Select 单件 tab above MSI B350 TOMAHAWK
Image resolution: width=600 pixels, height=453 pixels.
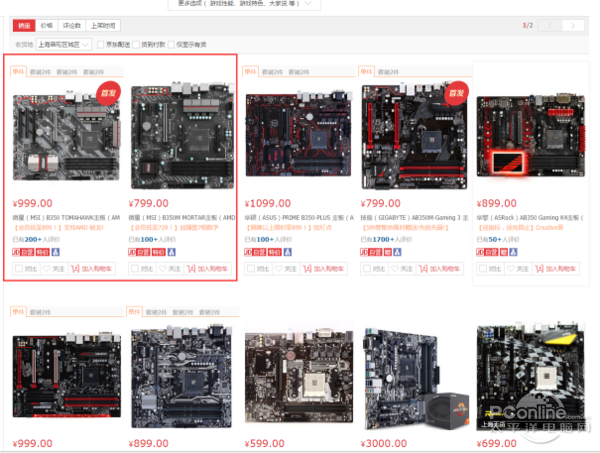click(18, 72)
